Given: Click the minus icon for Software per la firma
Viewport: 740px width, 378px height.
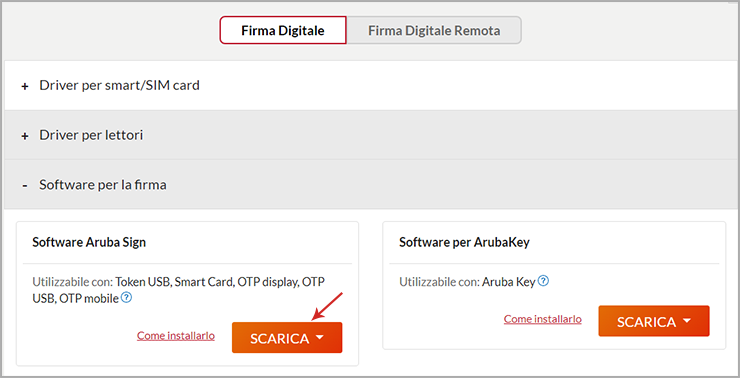Looking at the screenshot, I should (25, 185).
